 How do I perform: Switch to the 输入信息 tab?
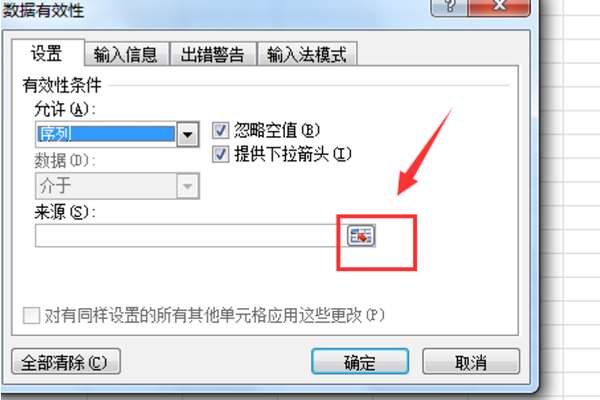click(126, 54)
